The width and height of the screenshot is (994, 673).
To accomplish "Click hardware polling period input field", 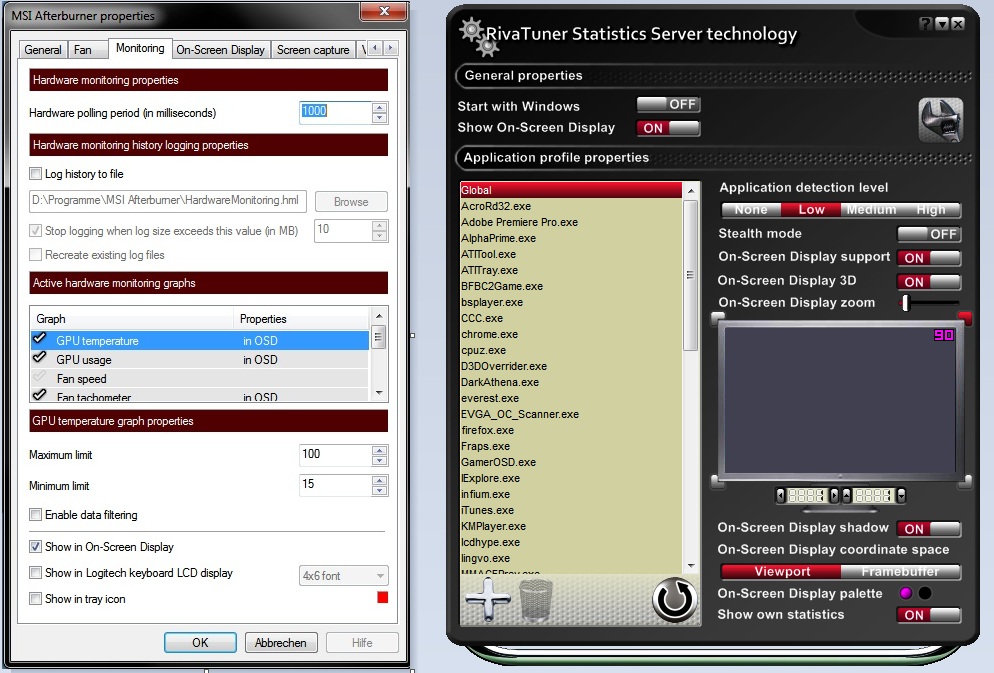I will 335,112.
